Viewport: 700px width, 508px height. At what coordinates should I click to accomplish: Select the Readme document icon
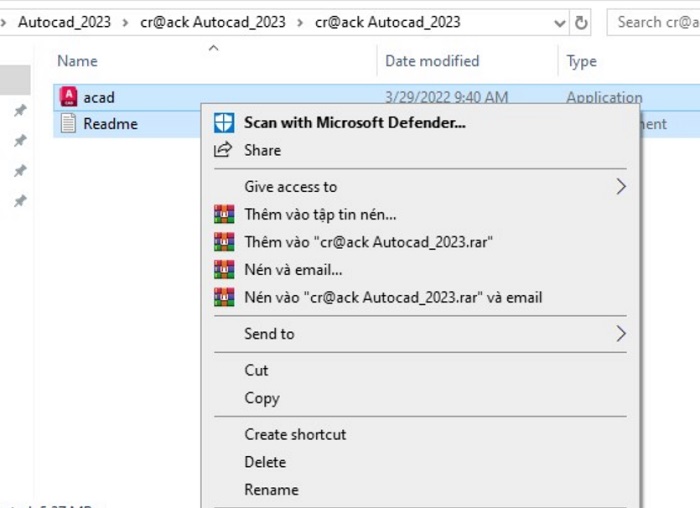[x=68, y=123]
